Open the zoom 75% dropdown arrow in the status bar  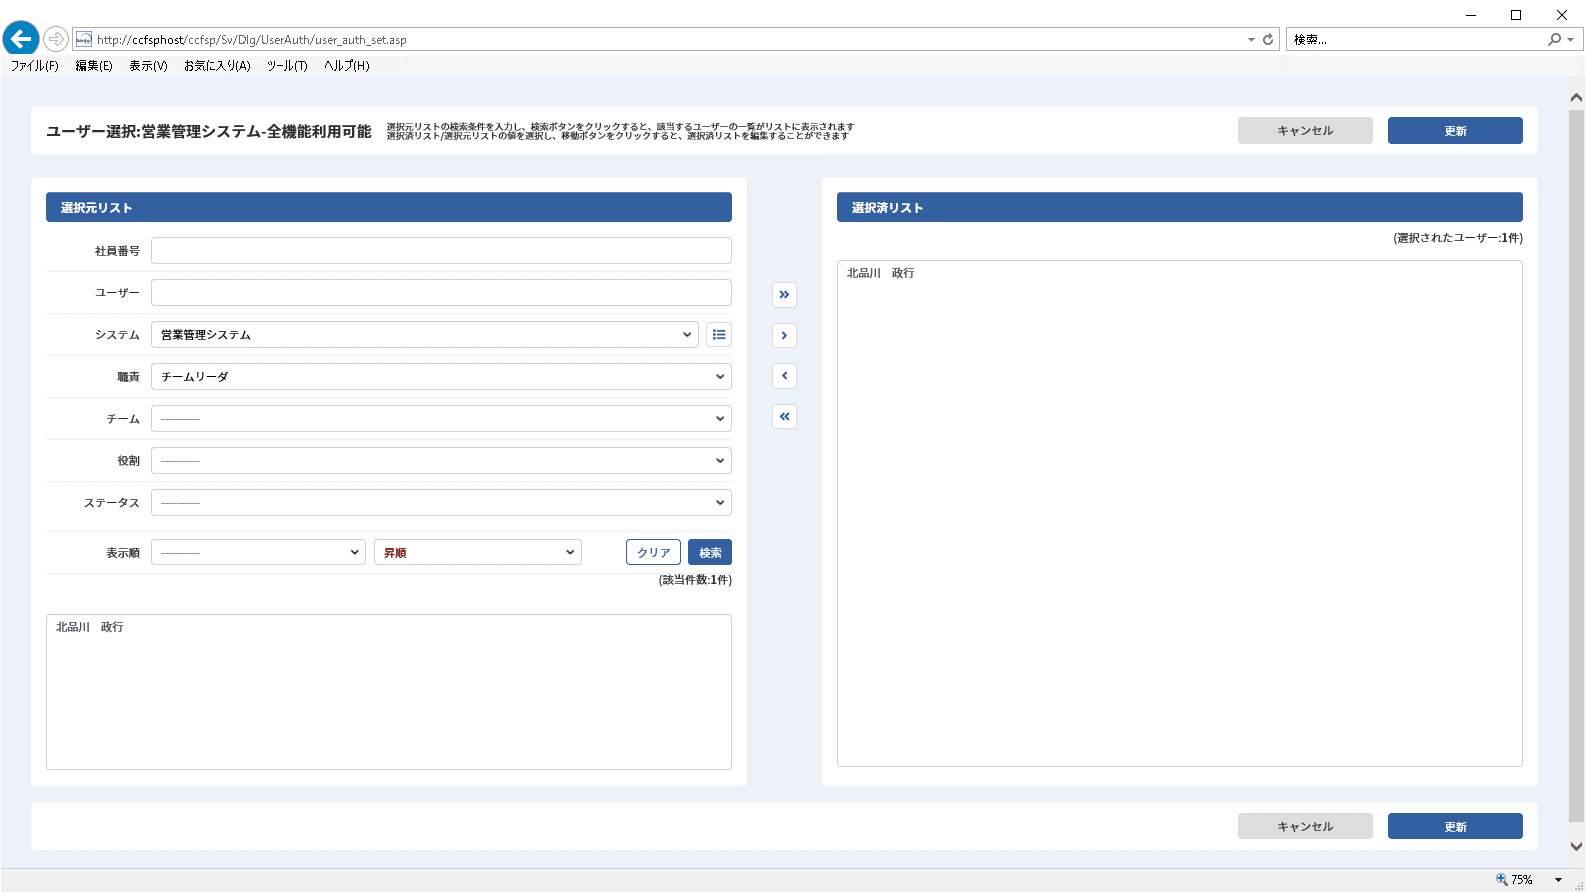click(1558, 880)
